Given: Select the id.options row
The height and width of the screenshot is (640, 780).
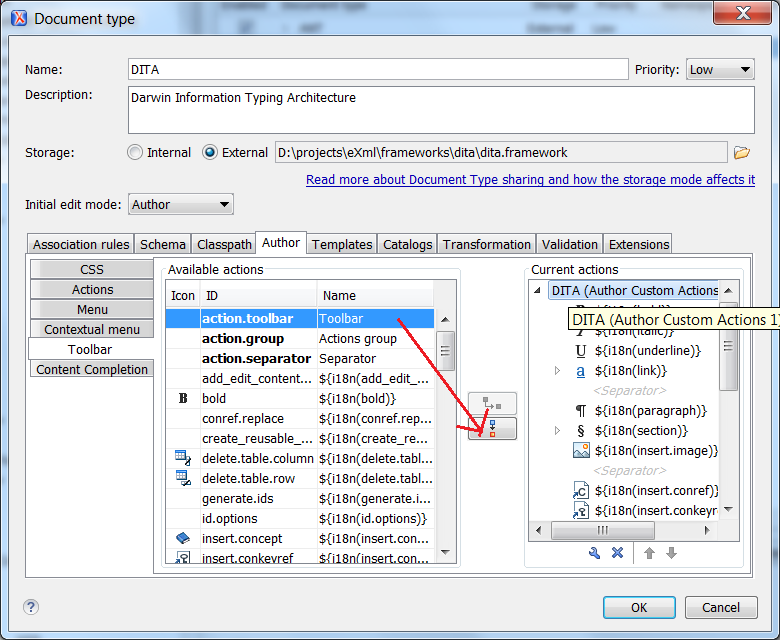Looking at the screenshot, I should click(300, 518).
